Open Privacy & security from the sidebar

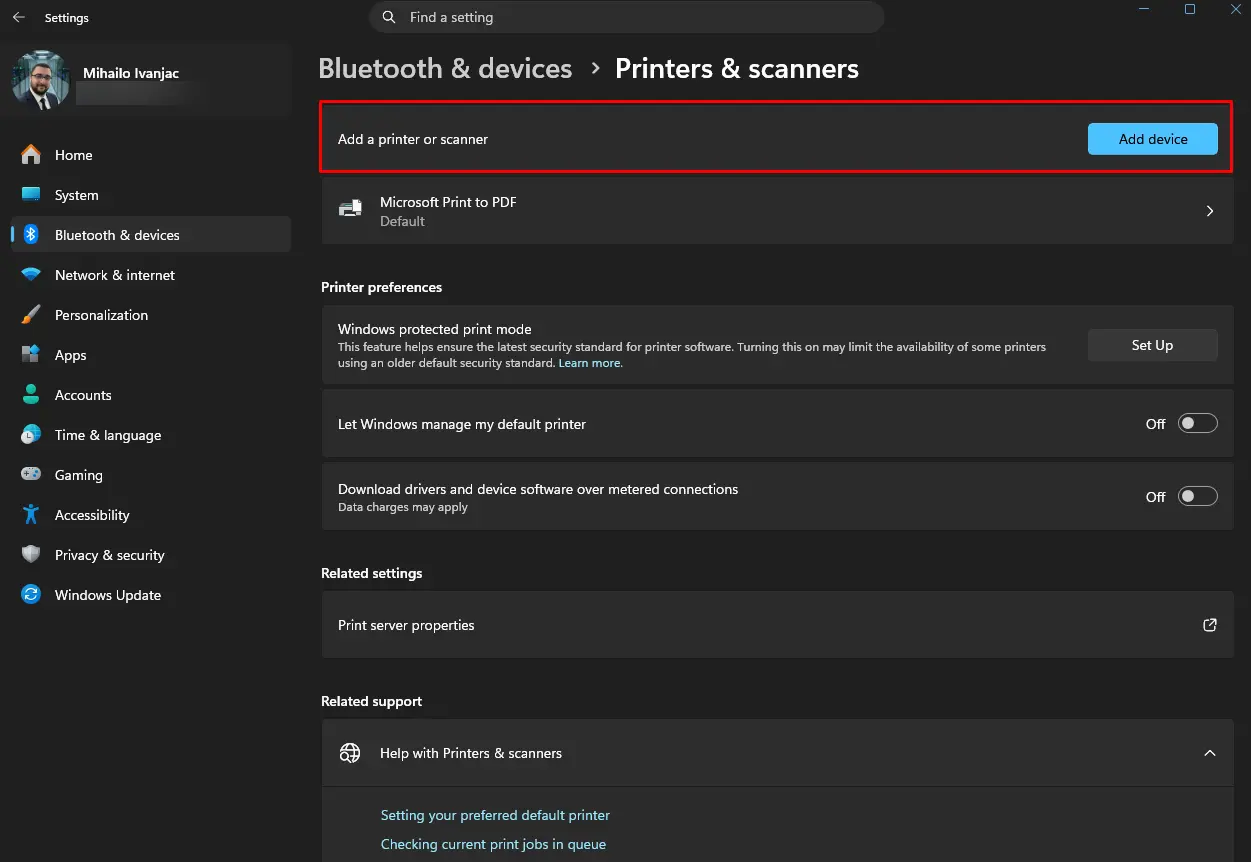click(x=109, y=554)
